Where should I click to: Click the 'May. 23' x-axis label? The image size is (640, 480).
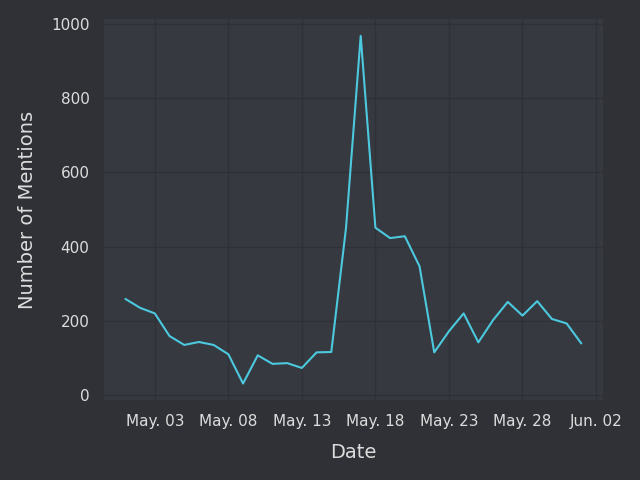[x=449, y=420]
